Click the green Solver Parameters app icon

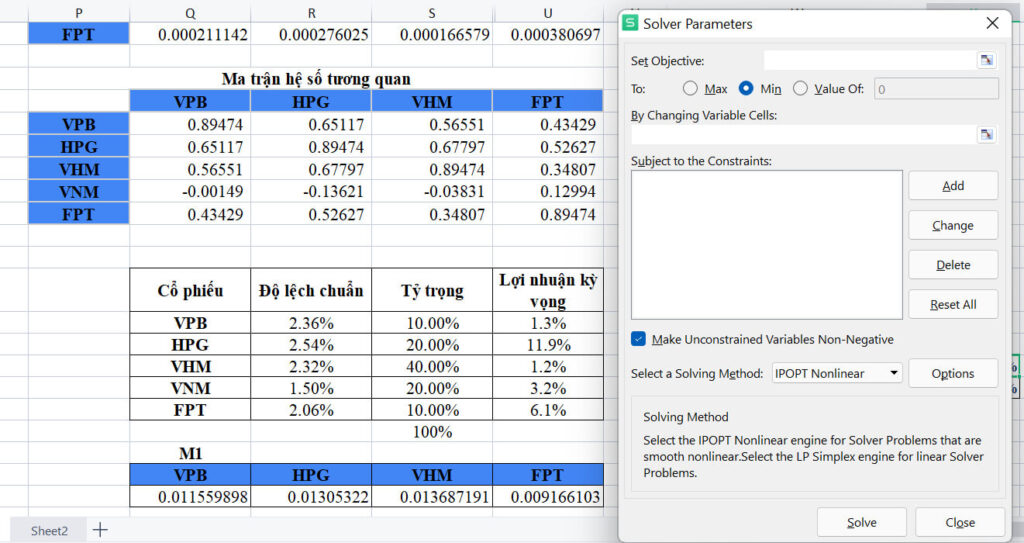pyautogui.click(x=630, y=24)
